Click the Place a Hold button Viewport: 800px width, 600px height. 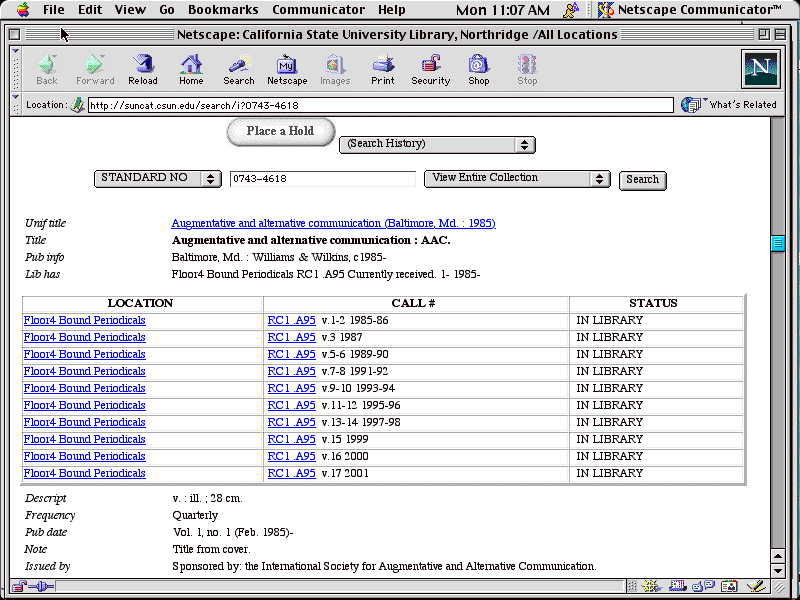coord(281,132)
